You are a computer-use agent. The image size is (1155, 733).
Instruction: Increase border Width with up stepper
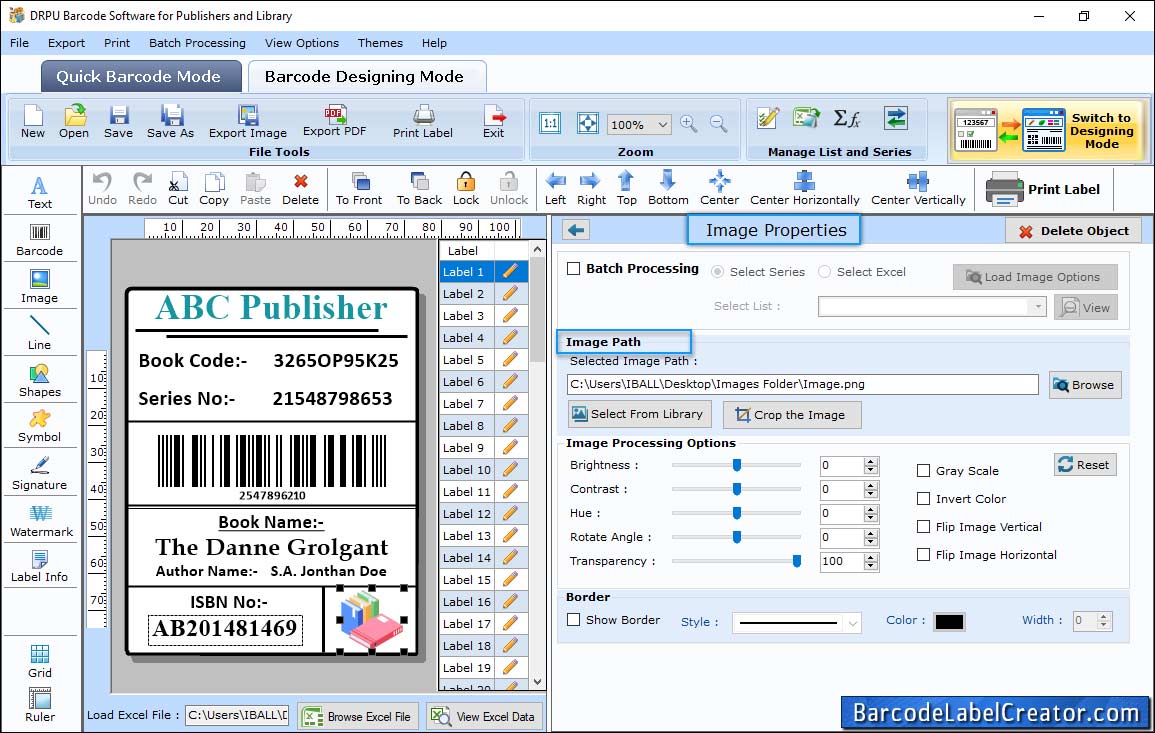(1103, 617)
